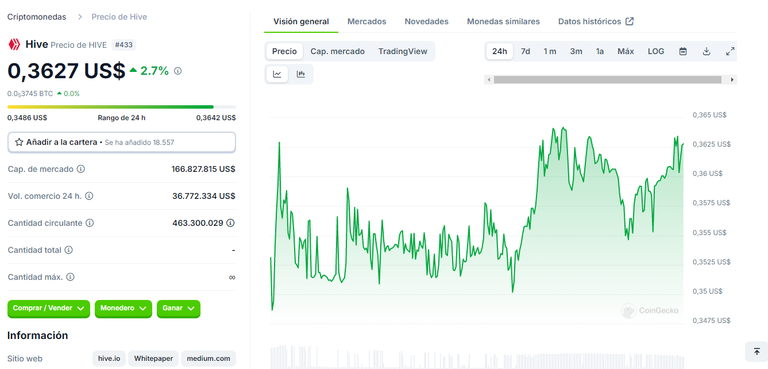Click the 0,3627 US$ price
This screenshot has width=768, height=369.
tap(66, 71)
